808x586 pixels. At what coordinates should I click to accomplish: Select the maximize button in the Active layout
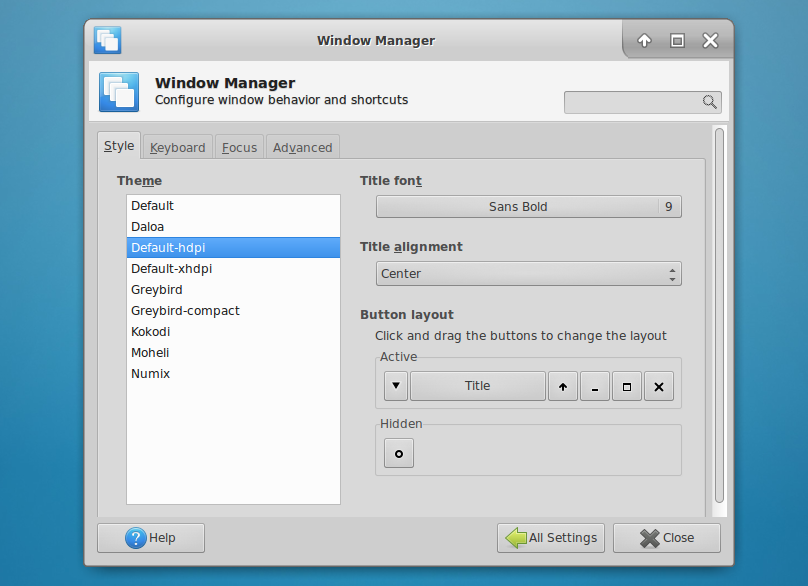(x=626, y=385)
